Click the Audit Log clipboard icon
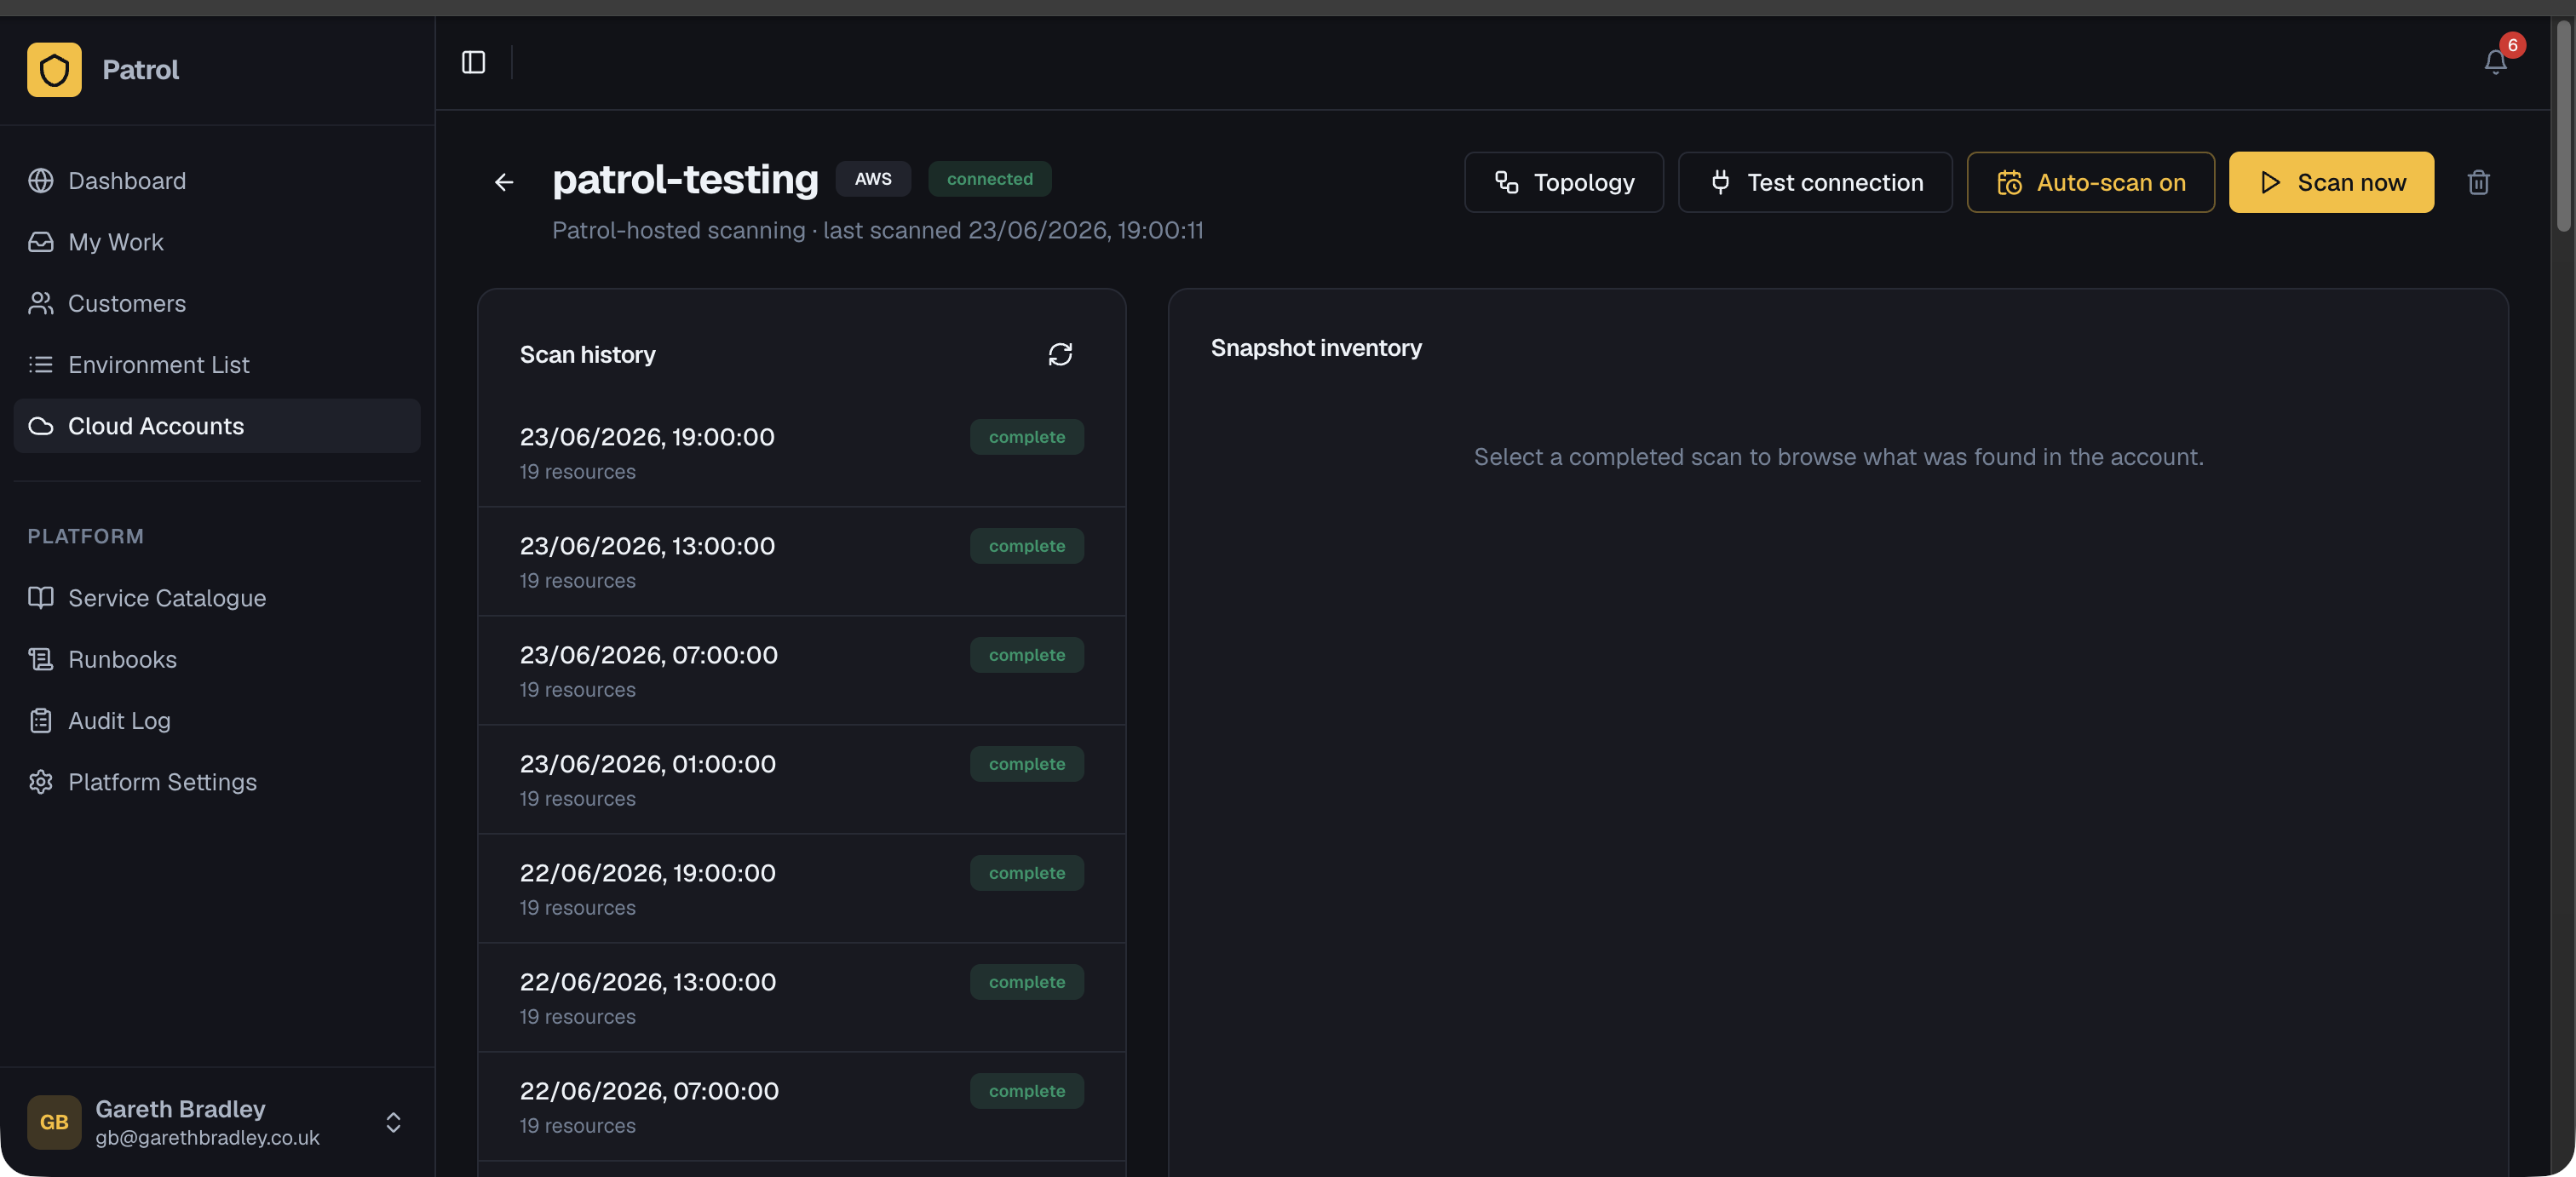Viewport: 2576px width, 1177px height. [x=41, y=720]
